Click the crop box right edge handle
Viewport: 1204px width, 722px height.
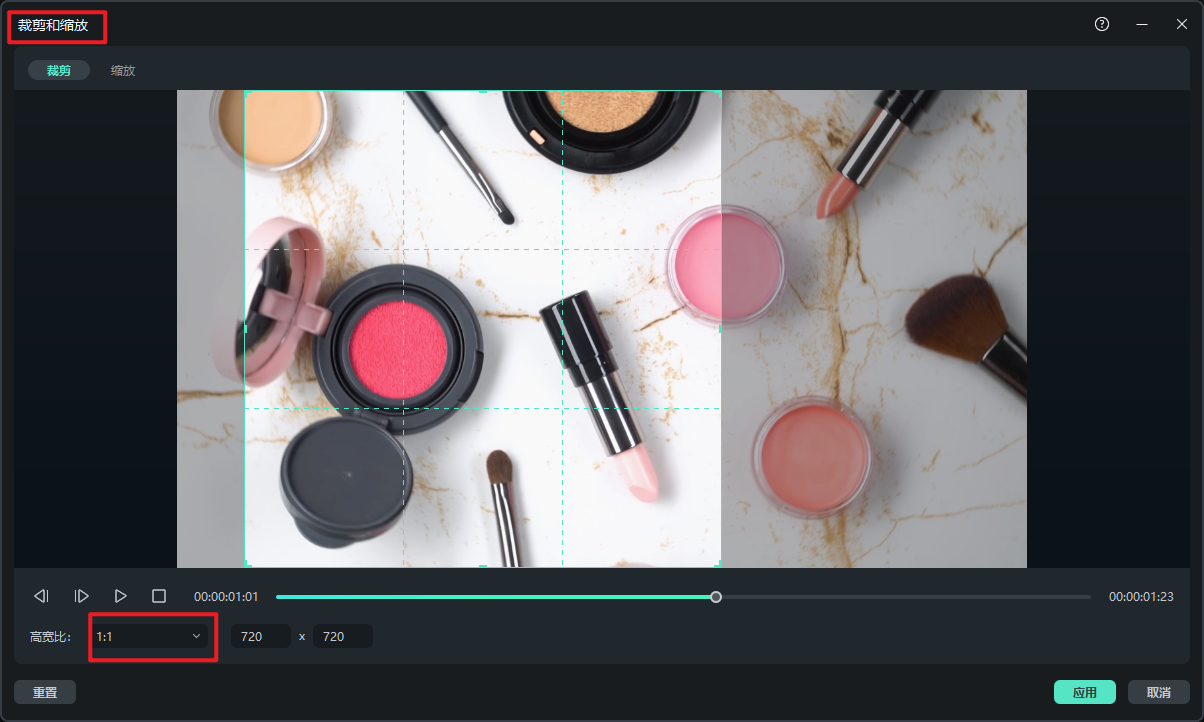tap(721, 328)
